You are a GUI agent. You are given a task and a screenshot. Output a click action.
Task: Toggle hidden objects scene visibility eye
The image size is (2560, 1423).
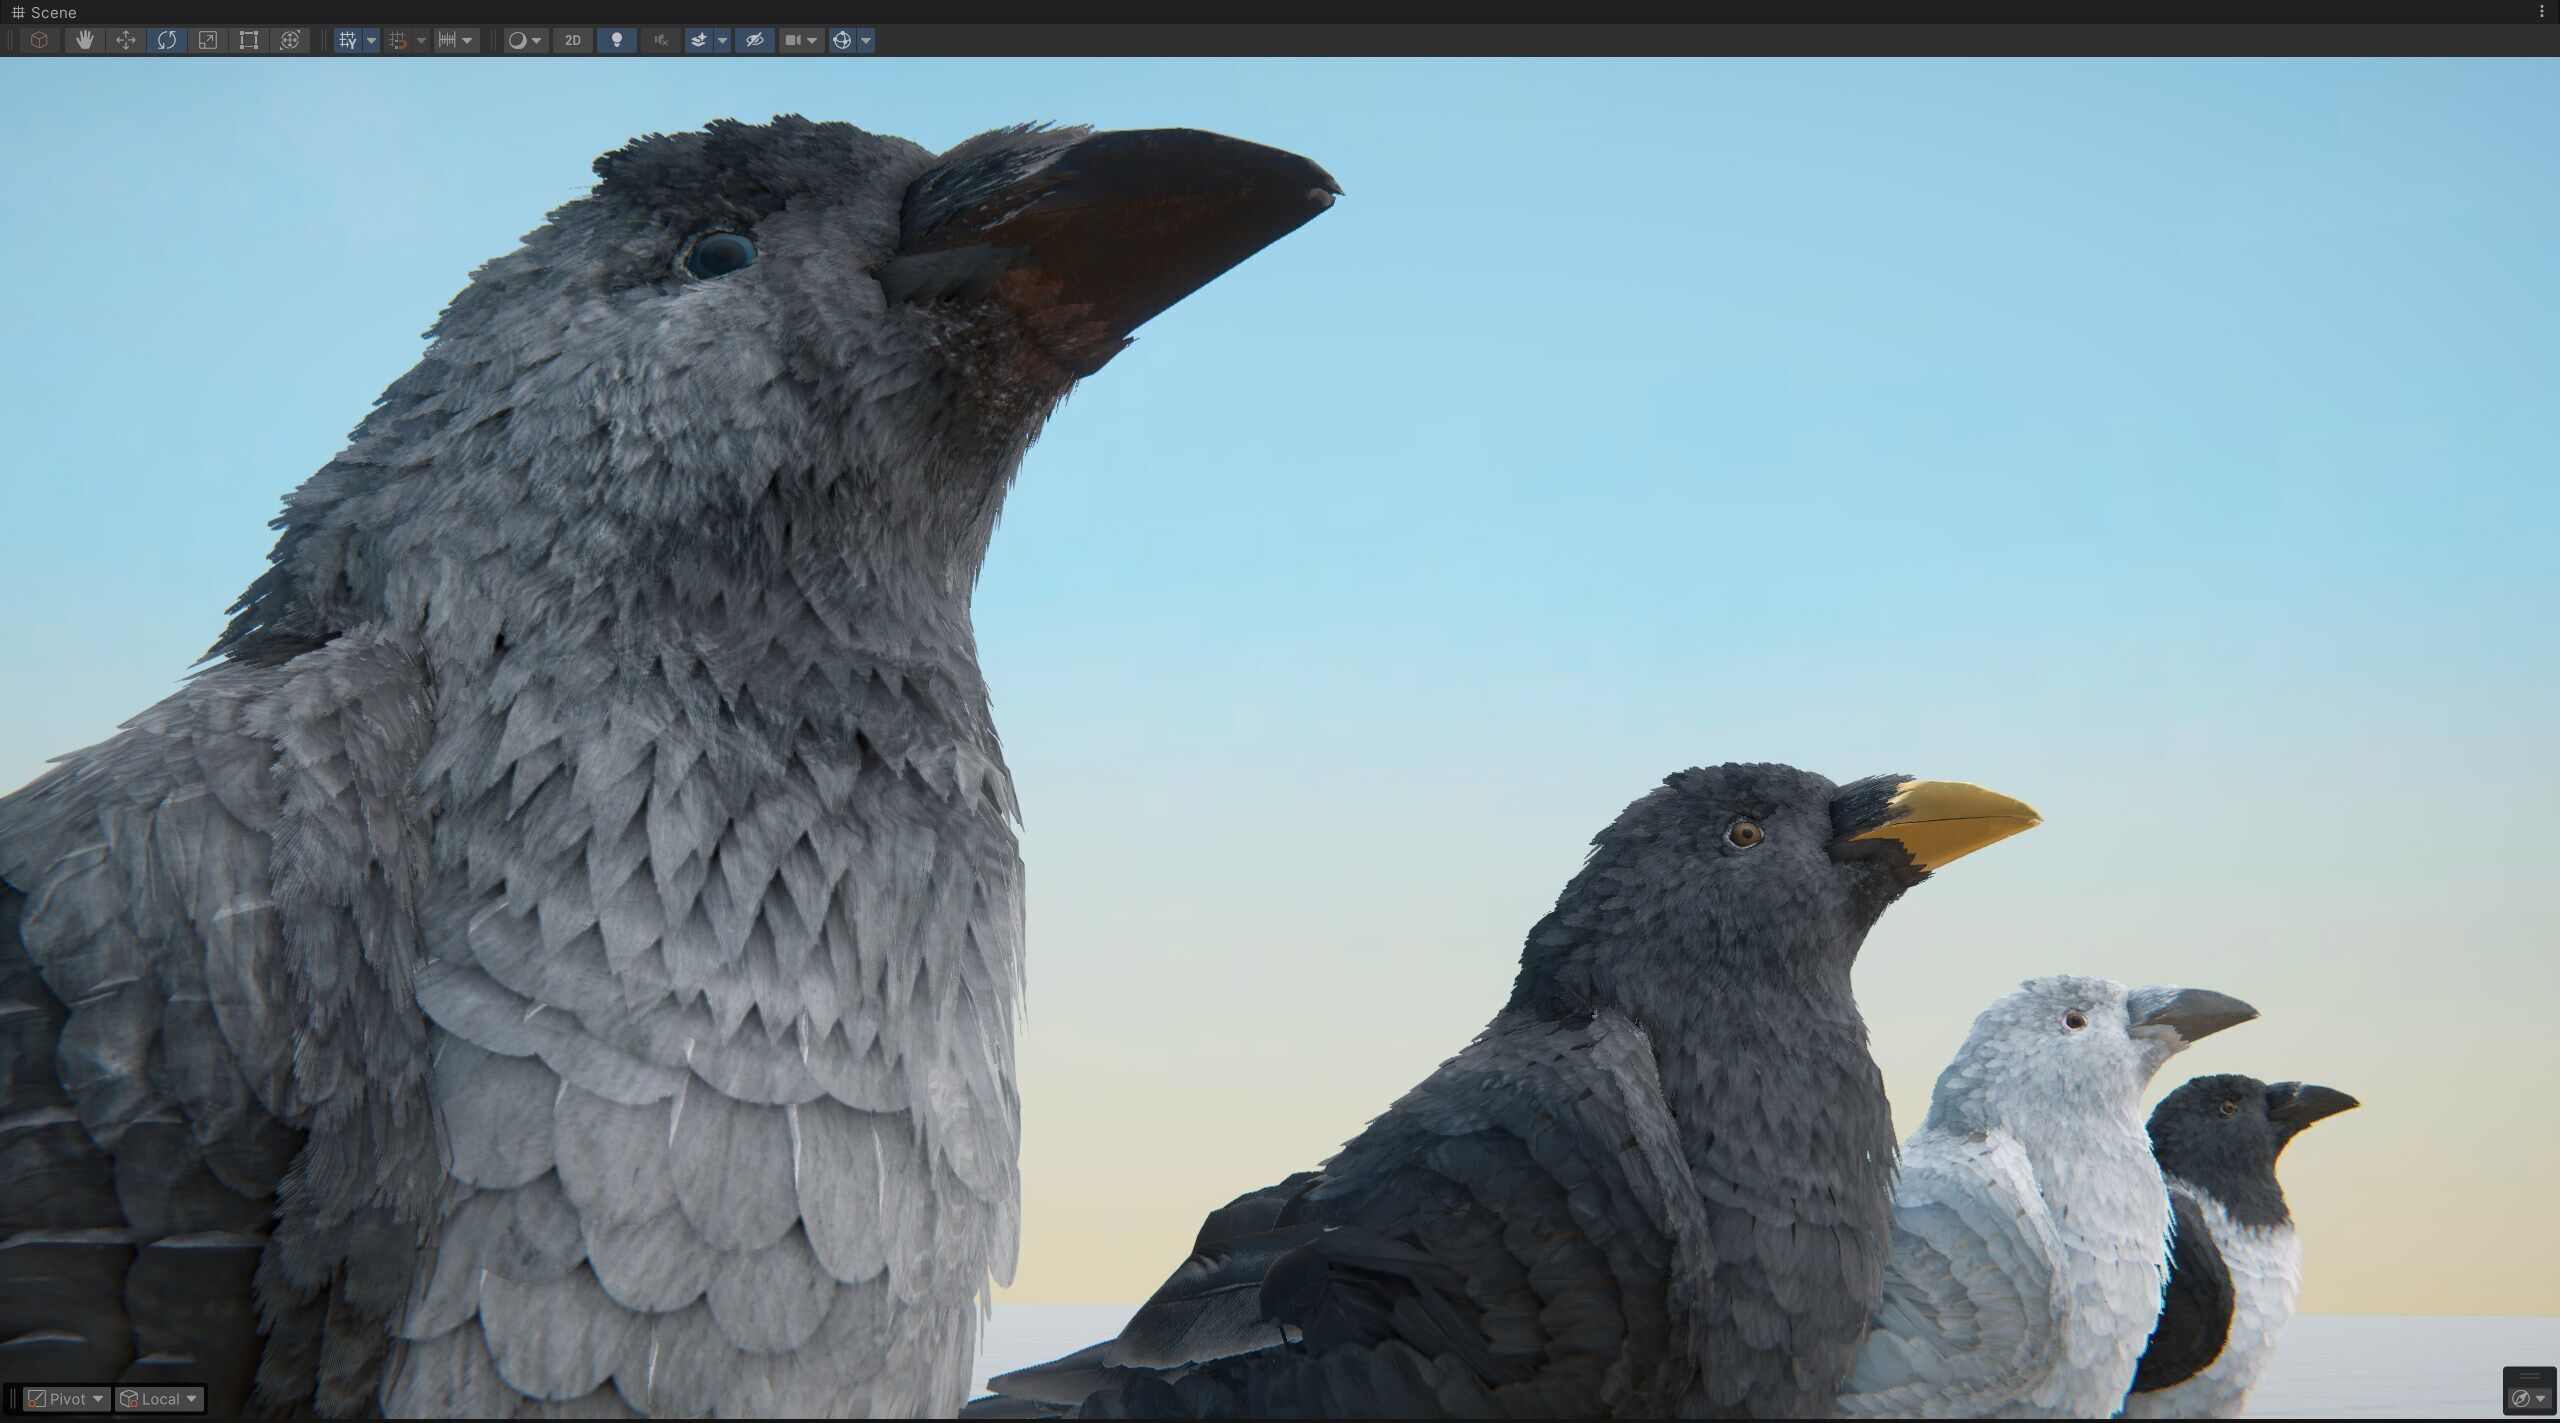tap(755, 40)
